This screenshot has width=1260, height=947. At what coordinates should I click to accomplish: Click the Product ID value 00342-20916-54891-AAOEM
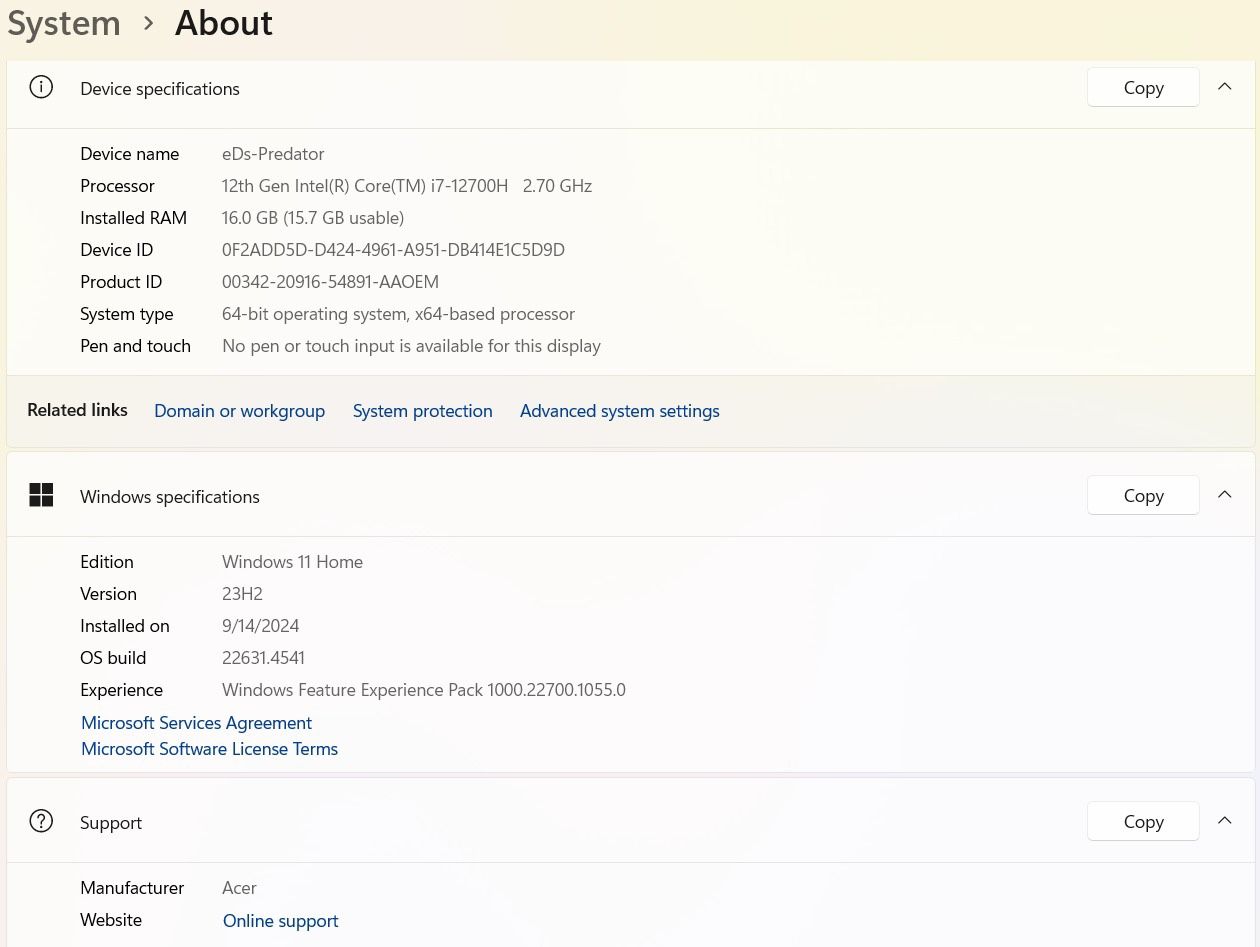[330, 282]
